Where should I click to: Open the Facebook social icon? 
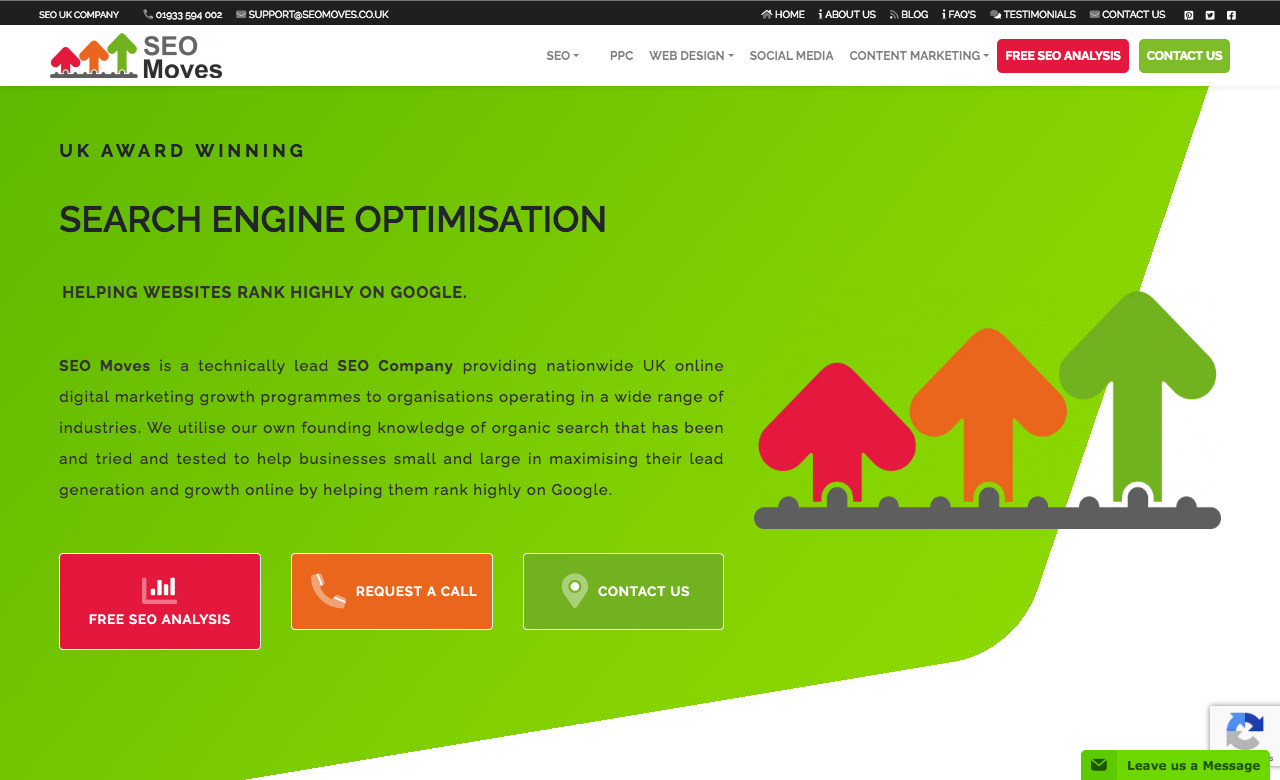tap(1231, 15)
